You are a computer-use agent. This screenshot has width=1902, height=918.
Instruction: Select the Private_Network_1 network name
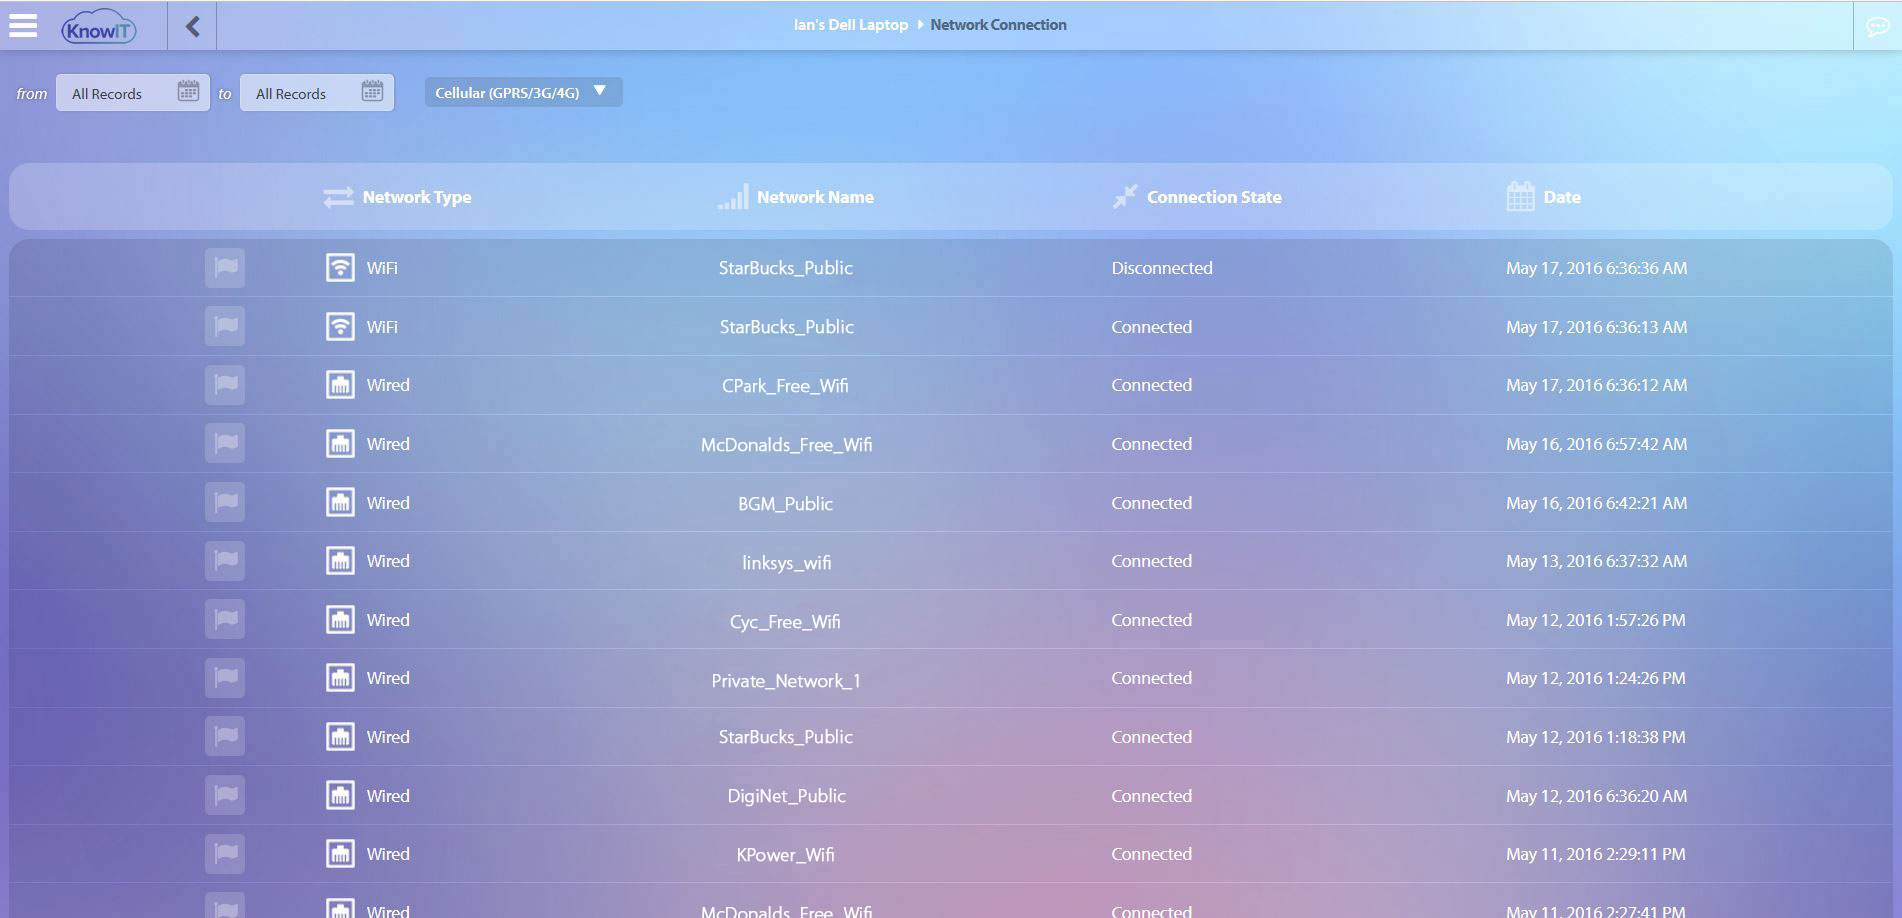click(x=786, y=681)
